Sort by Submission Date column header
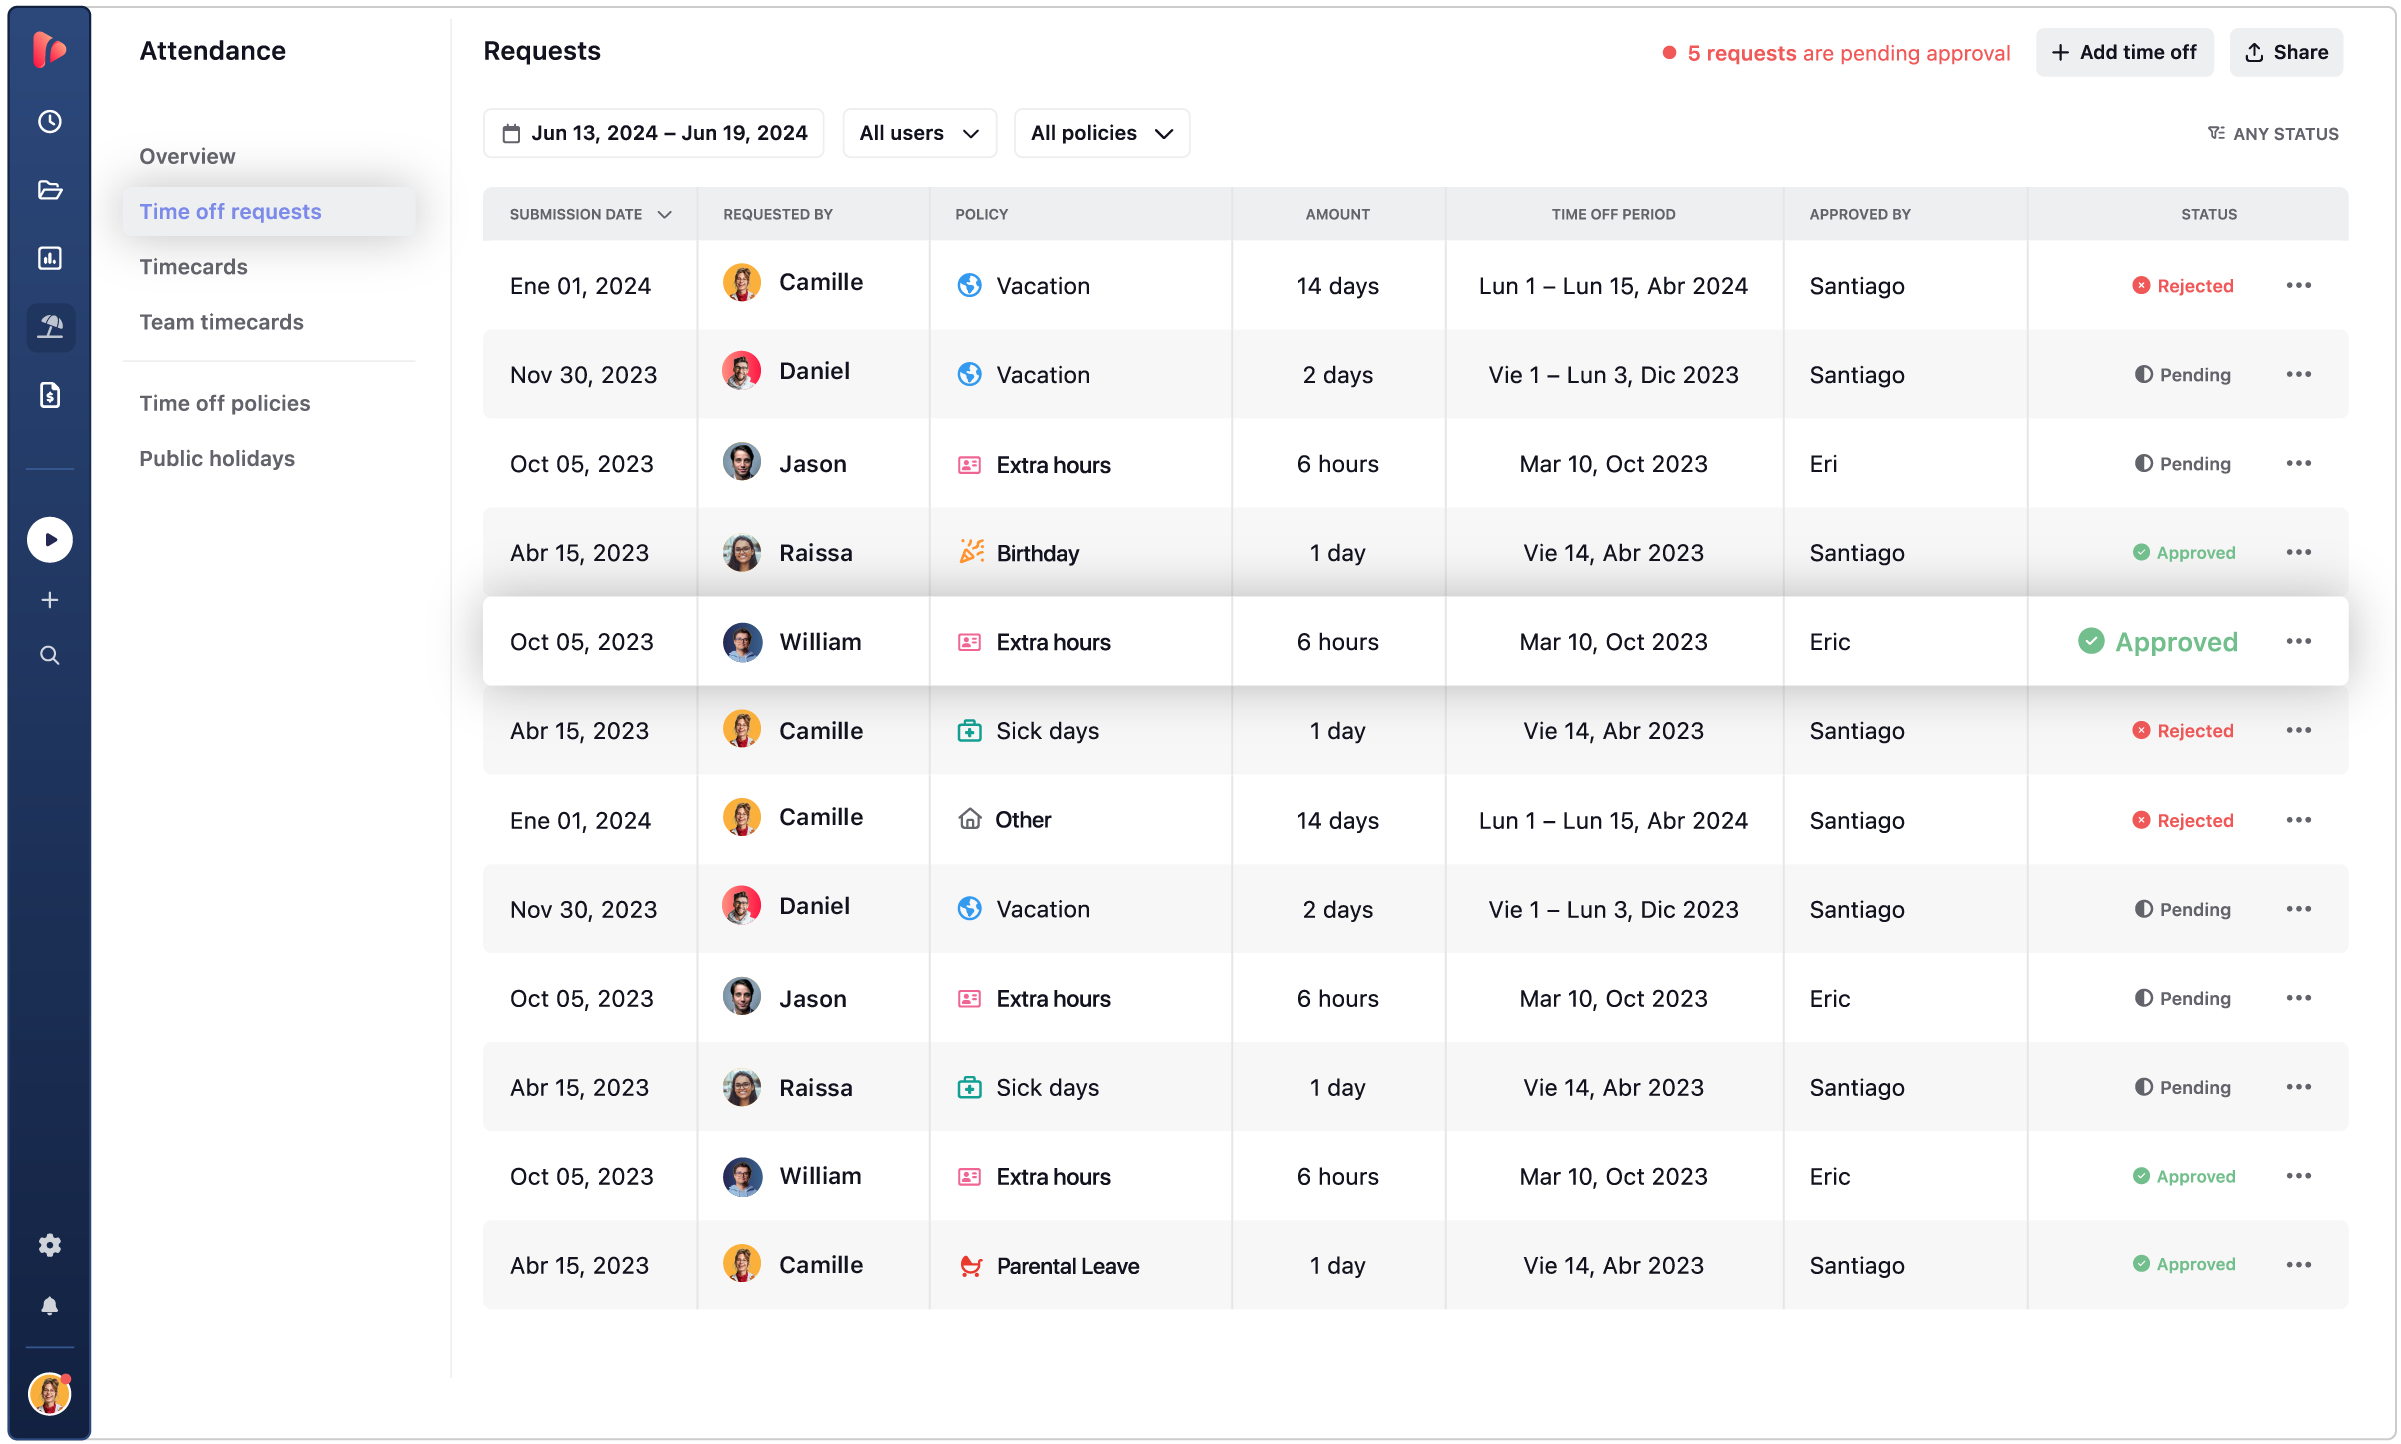This screenshot has width=2401, height=1444. click(x=590, y=214)
